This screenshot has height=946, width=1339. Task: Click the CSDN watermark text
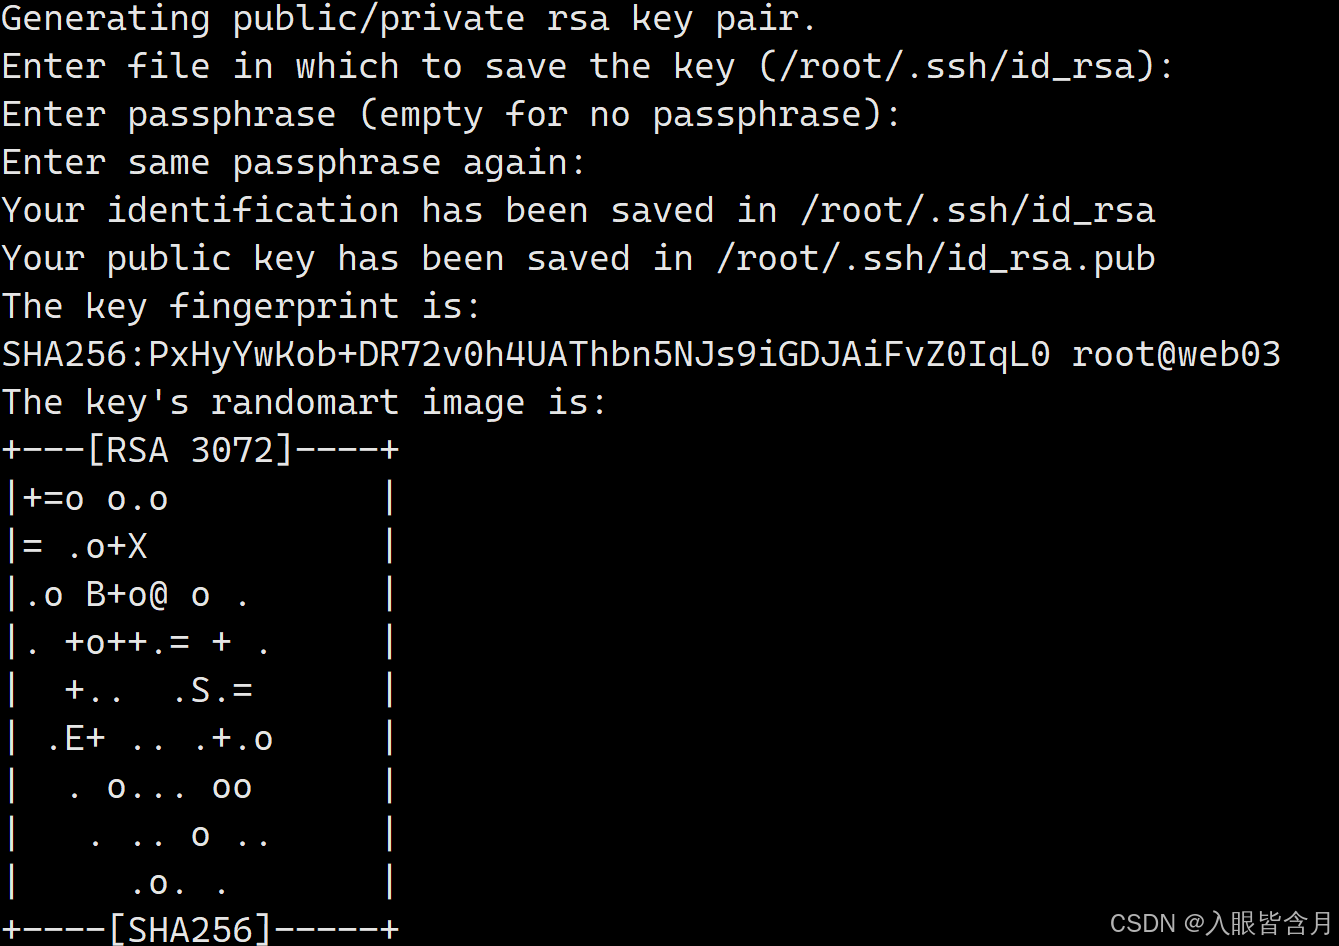[x=1142, y=923]
